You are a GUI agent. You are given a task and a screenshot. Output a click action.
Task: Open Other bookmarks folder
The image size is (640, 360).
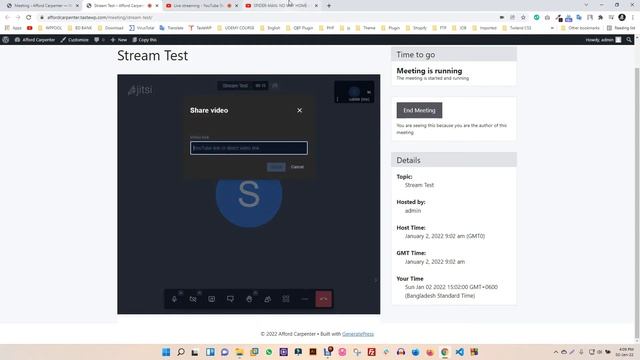580,28
